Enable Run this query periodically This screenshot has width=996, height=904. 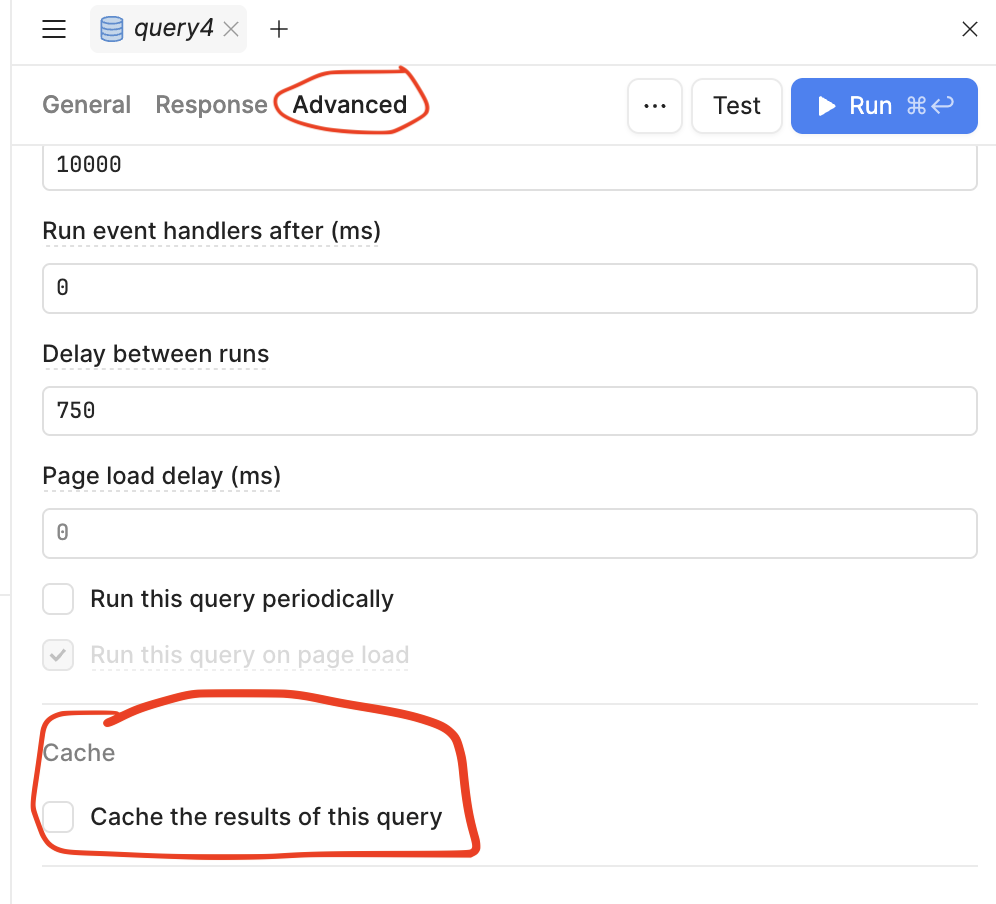pyautogui.click(x=58, y=599)
